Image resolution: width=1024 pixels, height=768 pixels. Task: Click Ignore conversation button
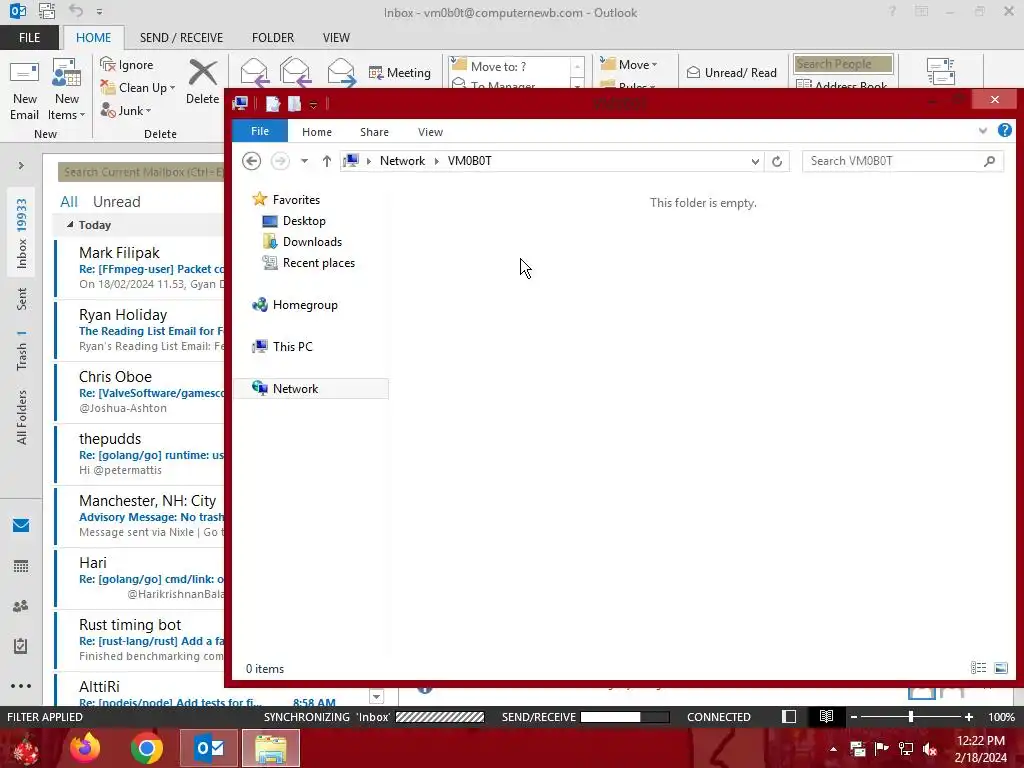pyautogui.click(x=127, y=65)
